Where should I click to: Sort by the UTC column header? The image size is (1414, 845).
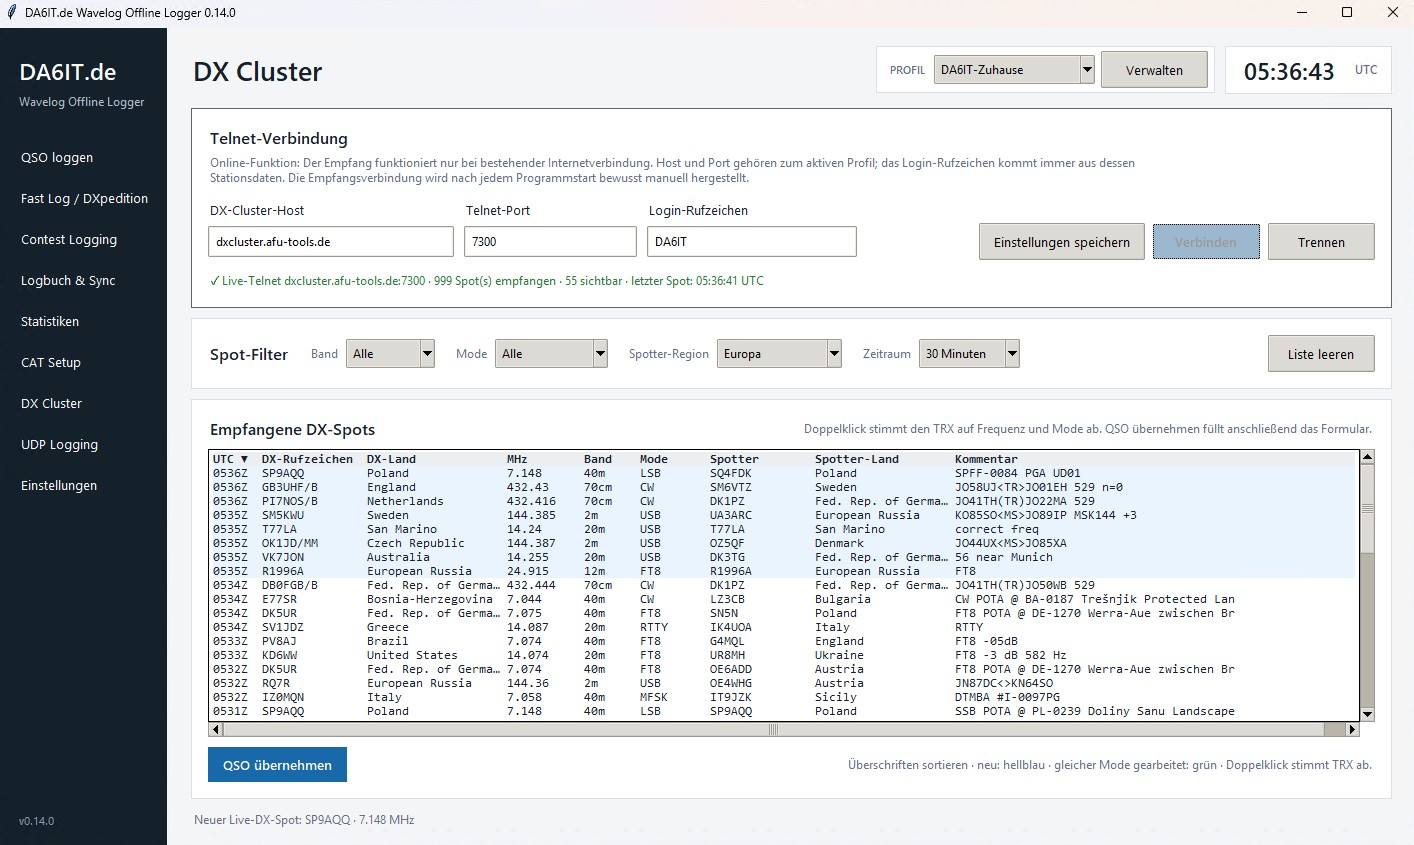pyautogui.click(x=232, y=459)
